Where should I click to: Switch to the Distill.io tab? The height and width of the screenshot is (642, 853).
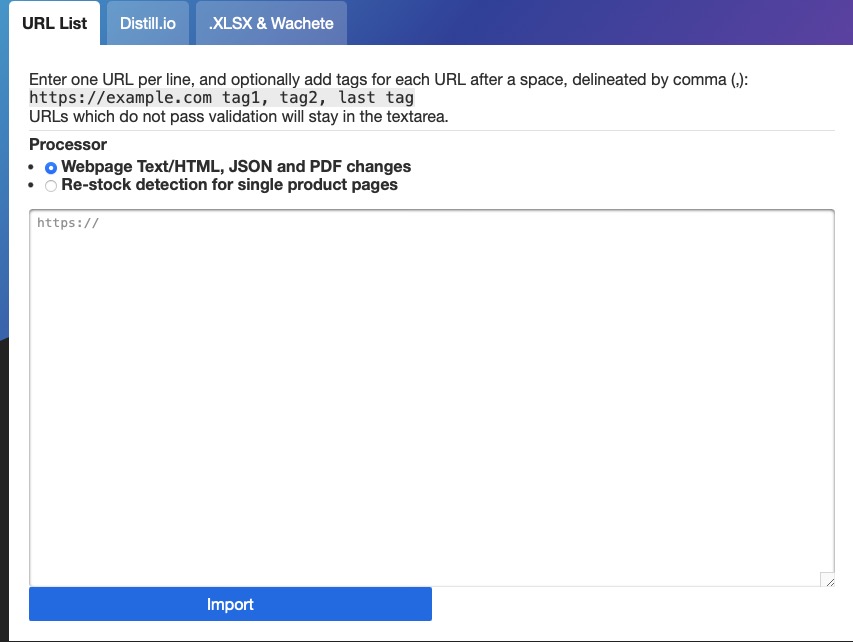point(146,22)
